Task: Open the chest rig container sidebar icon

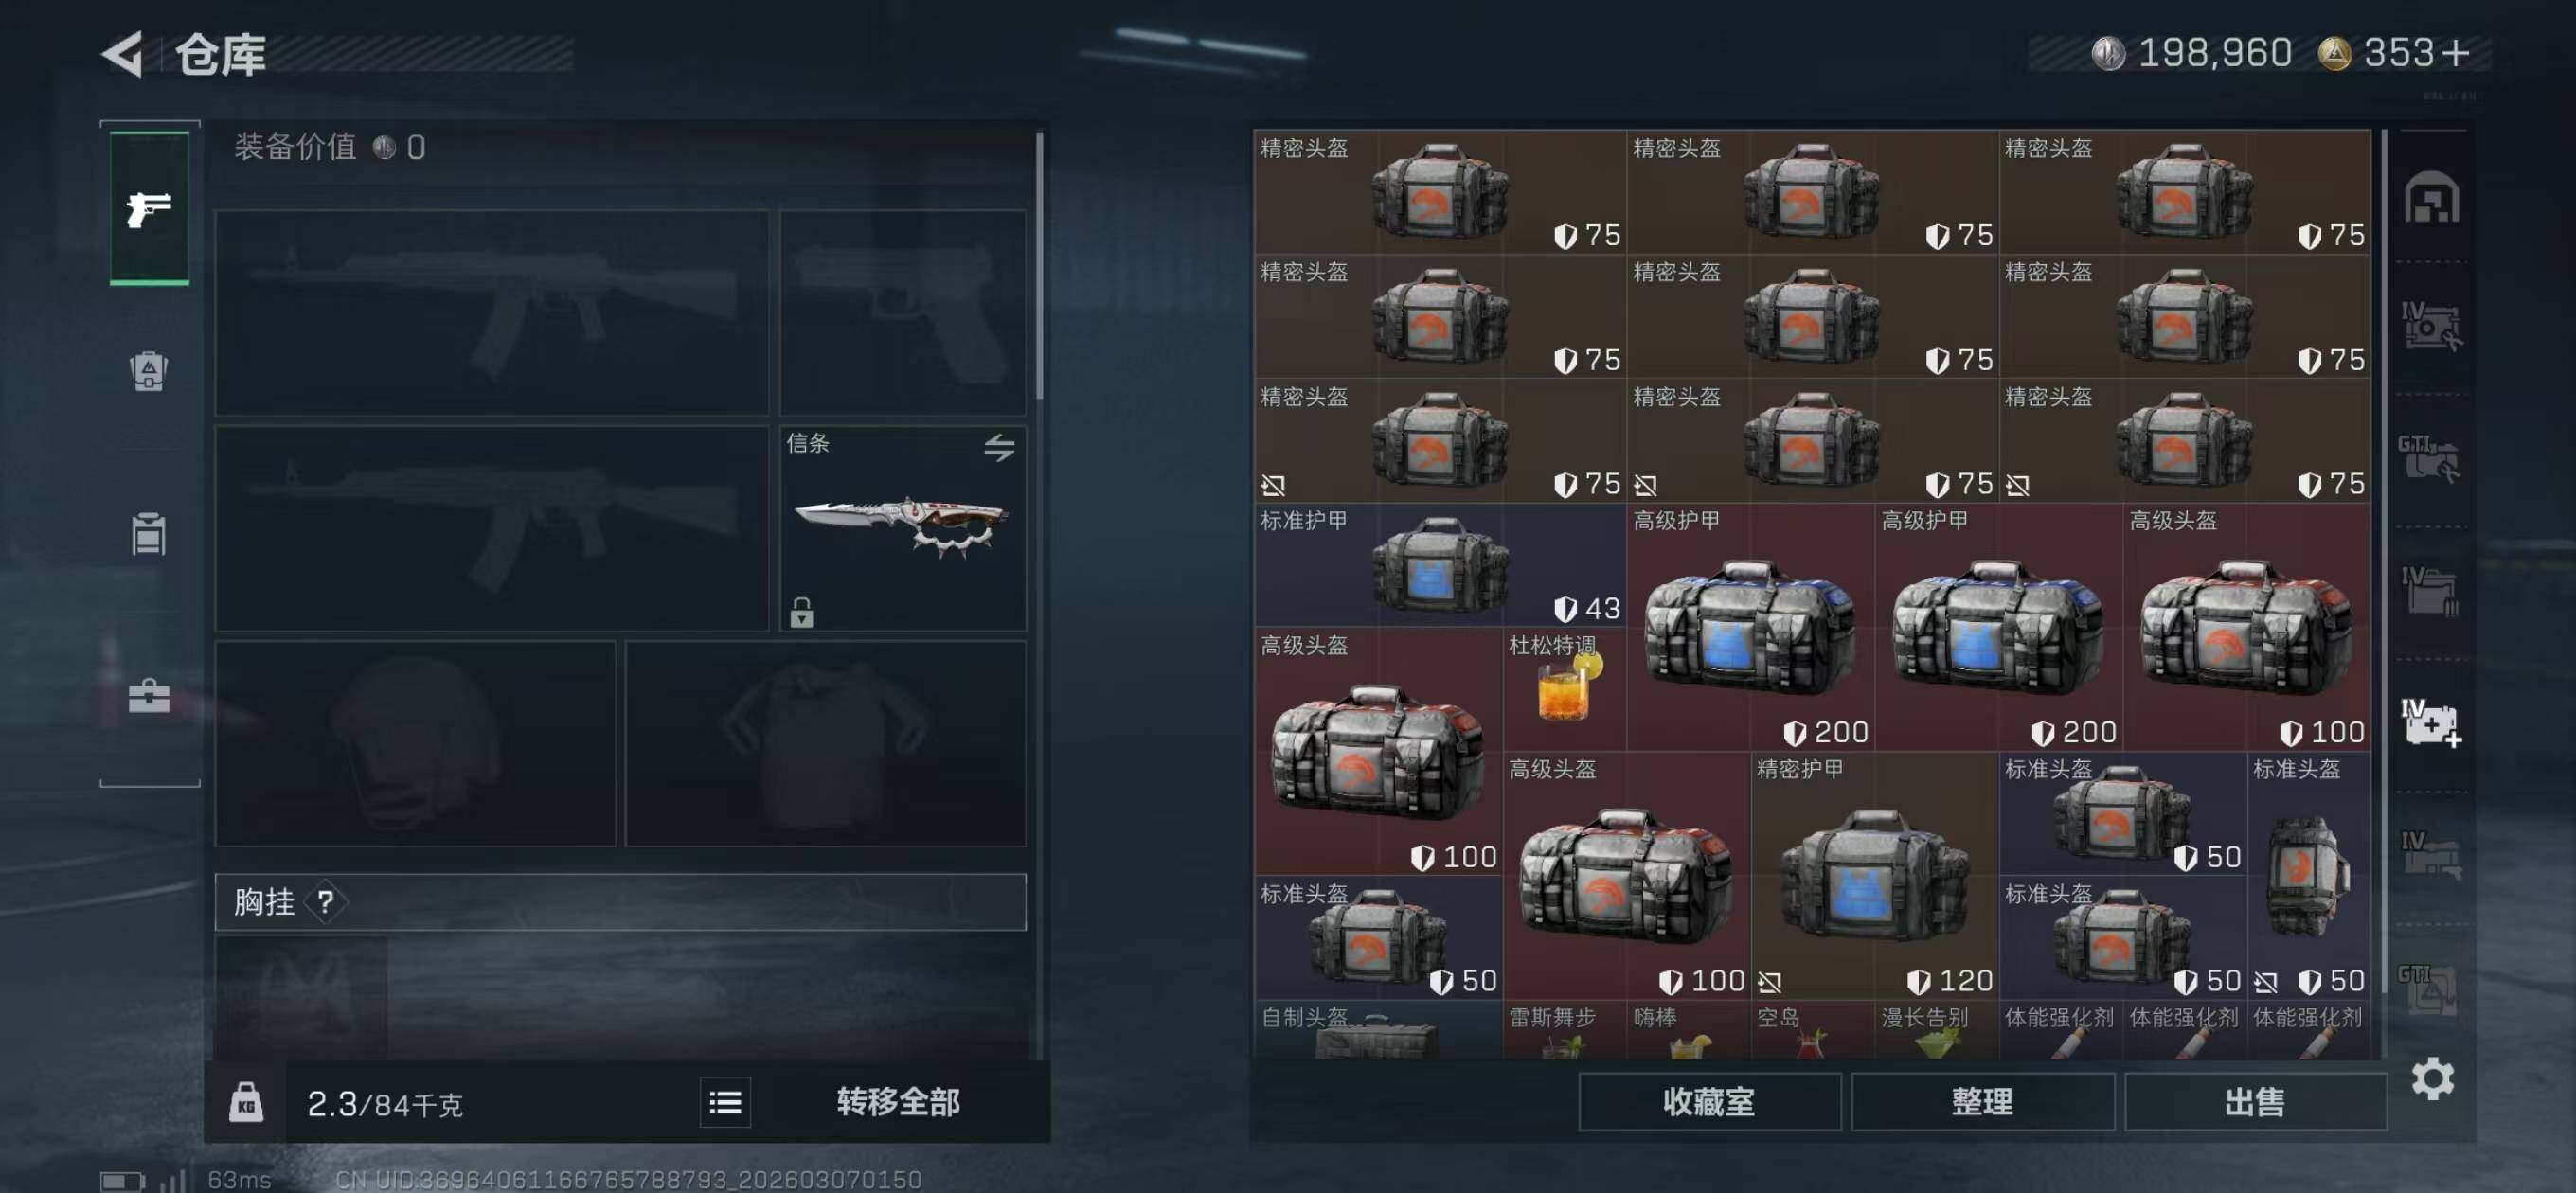Action: [149, 533]
